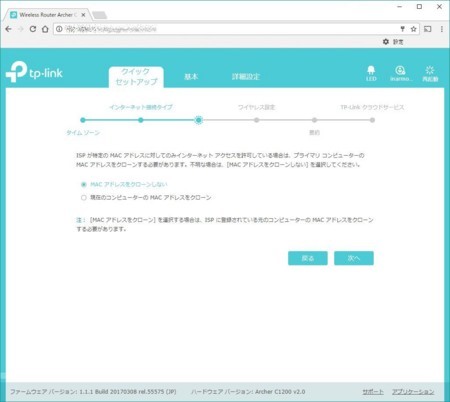Open the Application (アプリケーション) link in footer
This screenshot has height=402, width=450.
(x=413, y=392)
